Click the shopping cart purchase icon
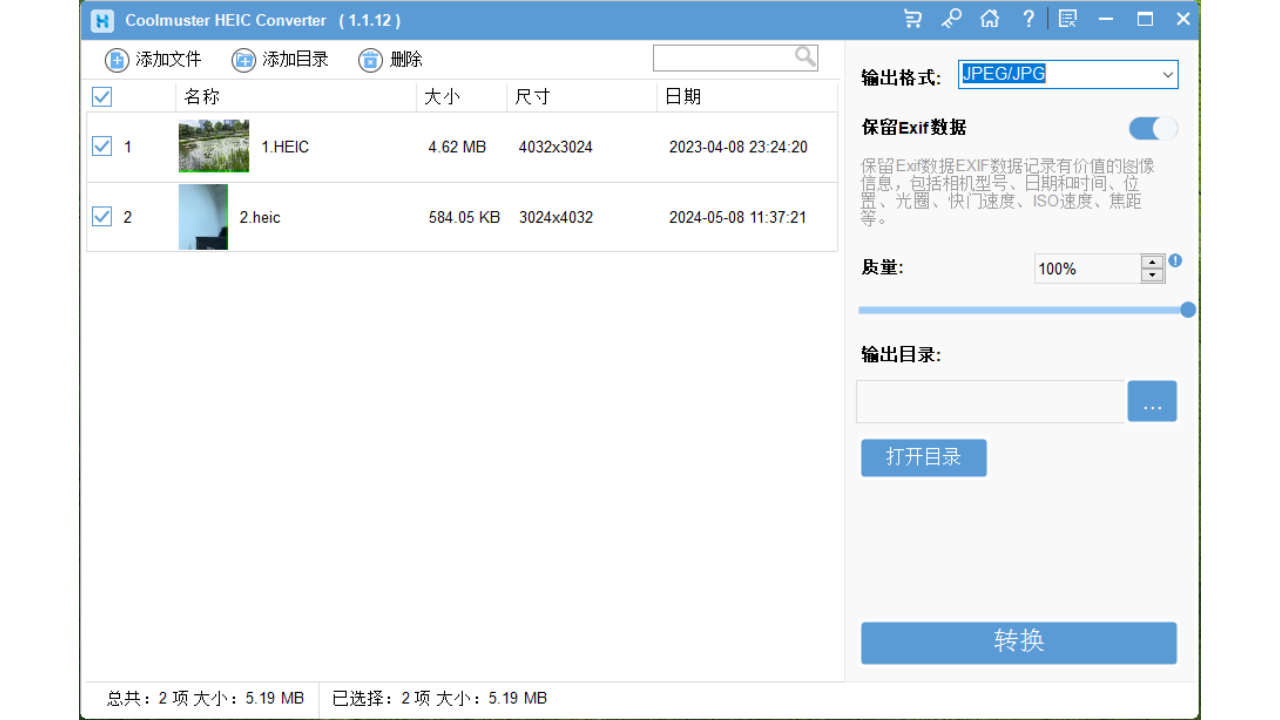 [913, 19]
